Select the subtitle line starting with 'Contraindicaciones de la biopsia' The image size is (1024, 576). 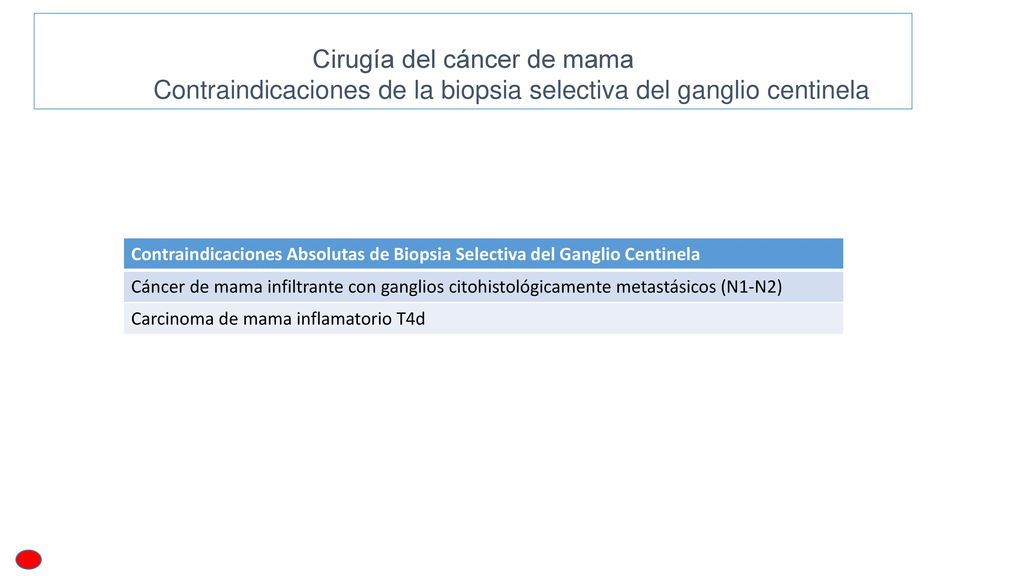tap(511, 90)
